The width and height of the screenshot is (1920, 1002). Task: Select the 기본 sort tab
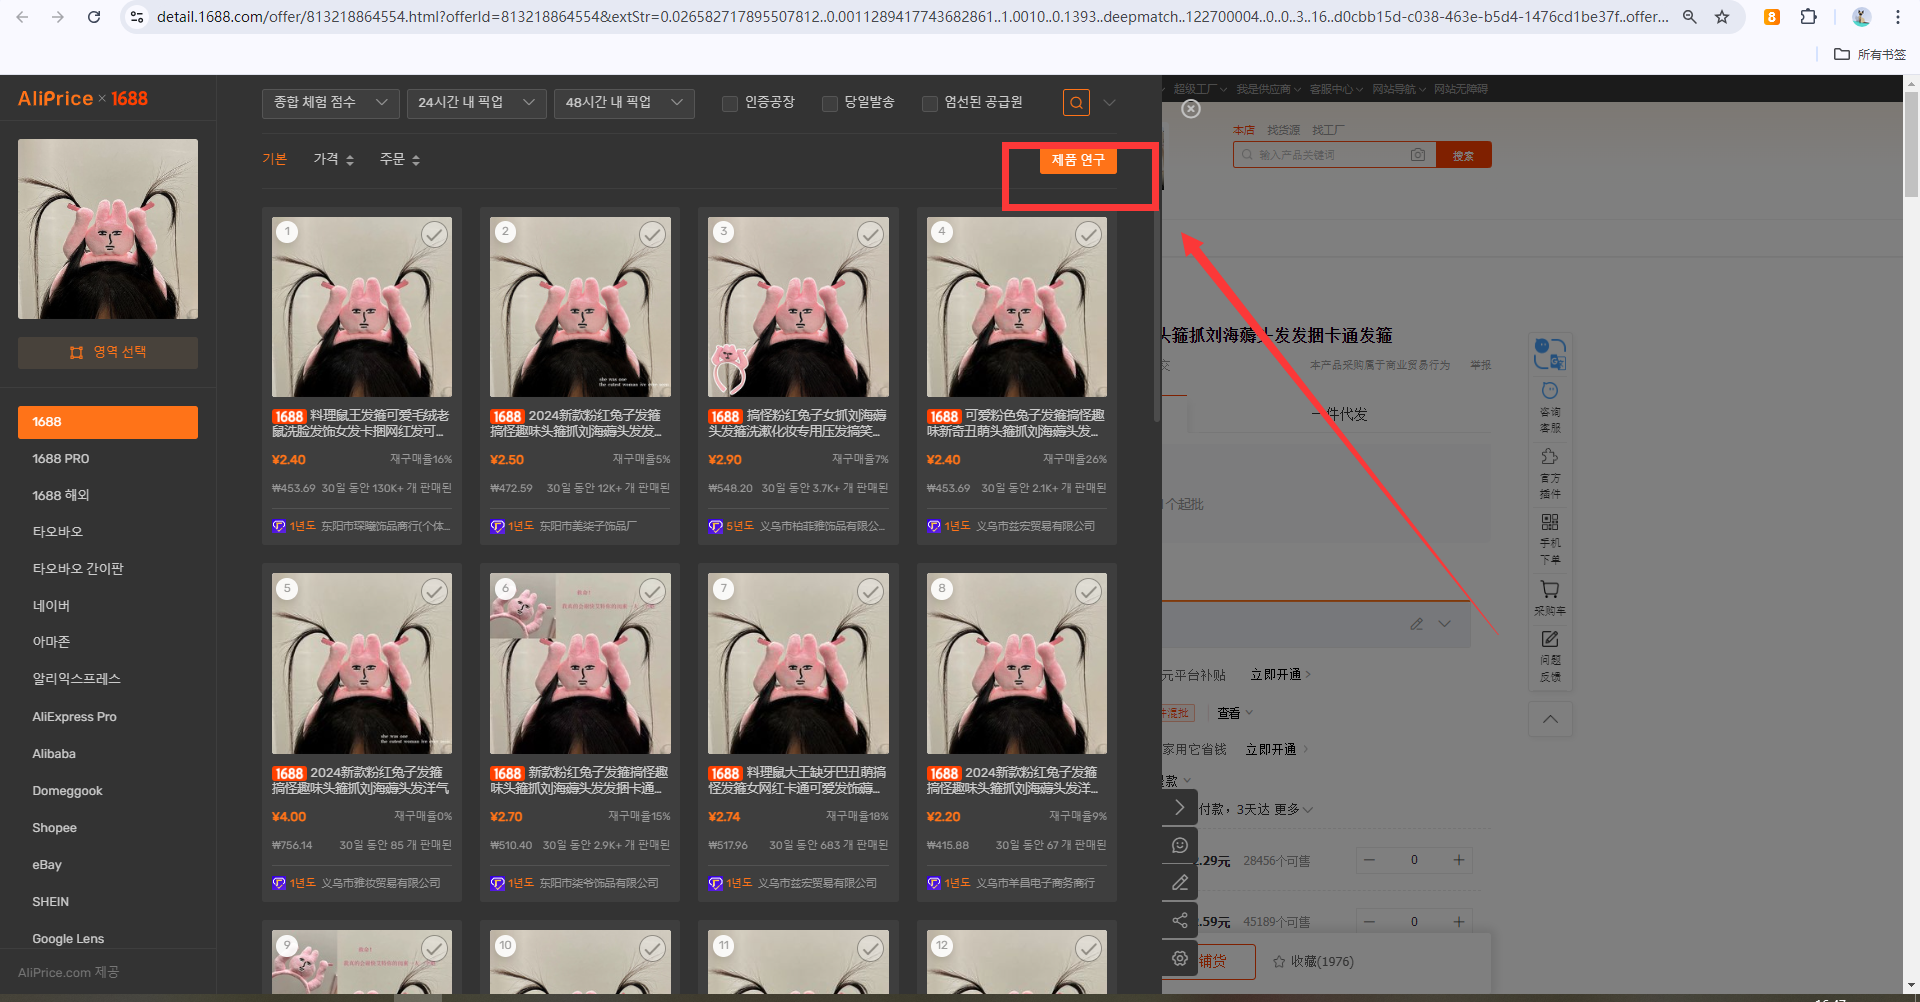[274, 159]
